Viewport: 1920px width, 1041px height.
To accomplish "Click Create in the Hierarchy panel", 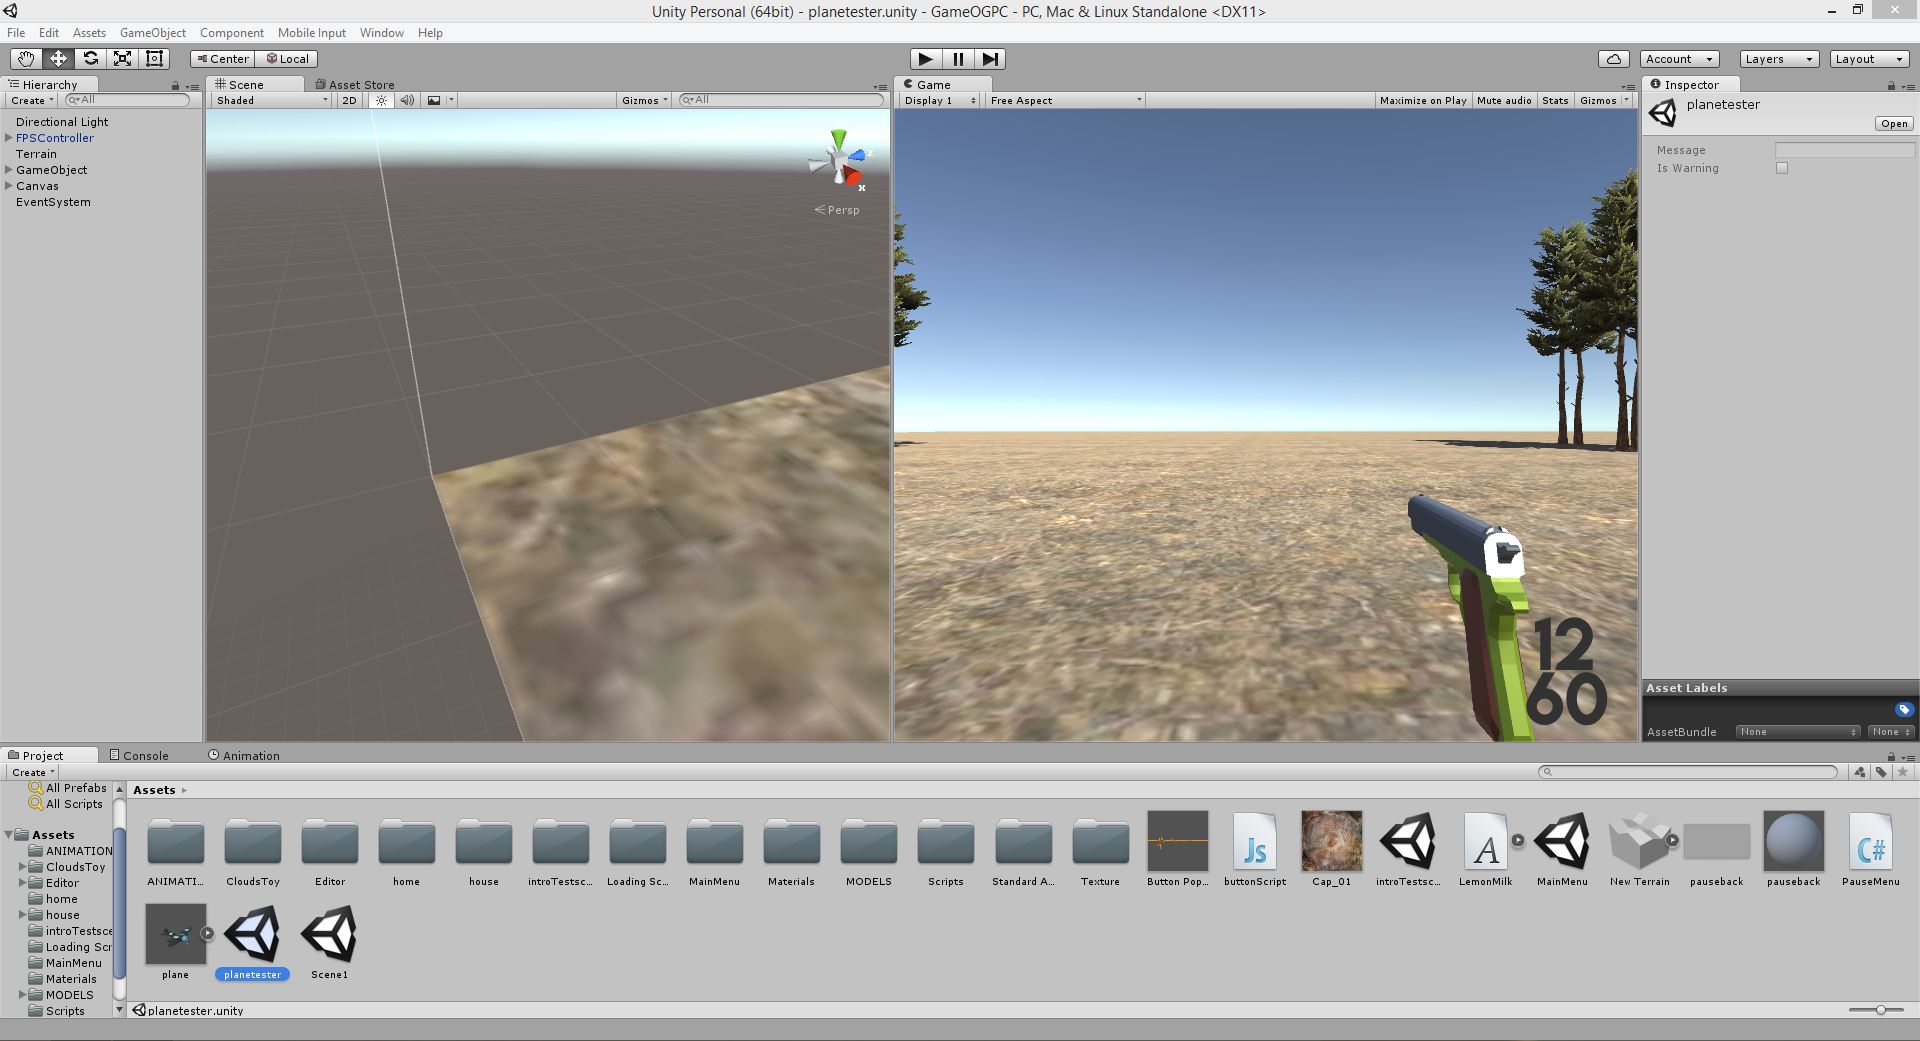I will [29, 100].
